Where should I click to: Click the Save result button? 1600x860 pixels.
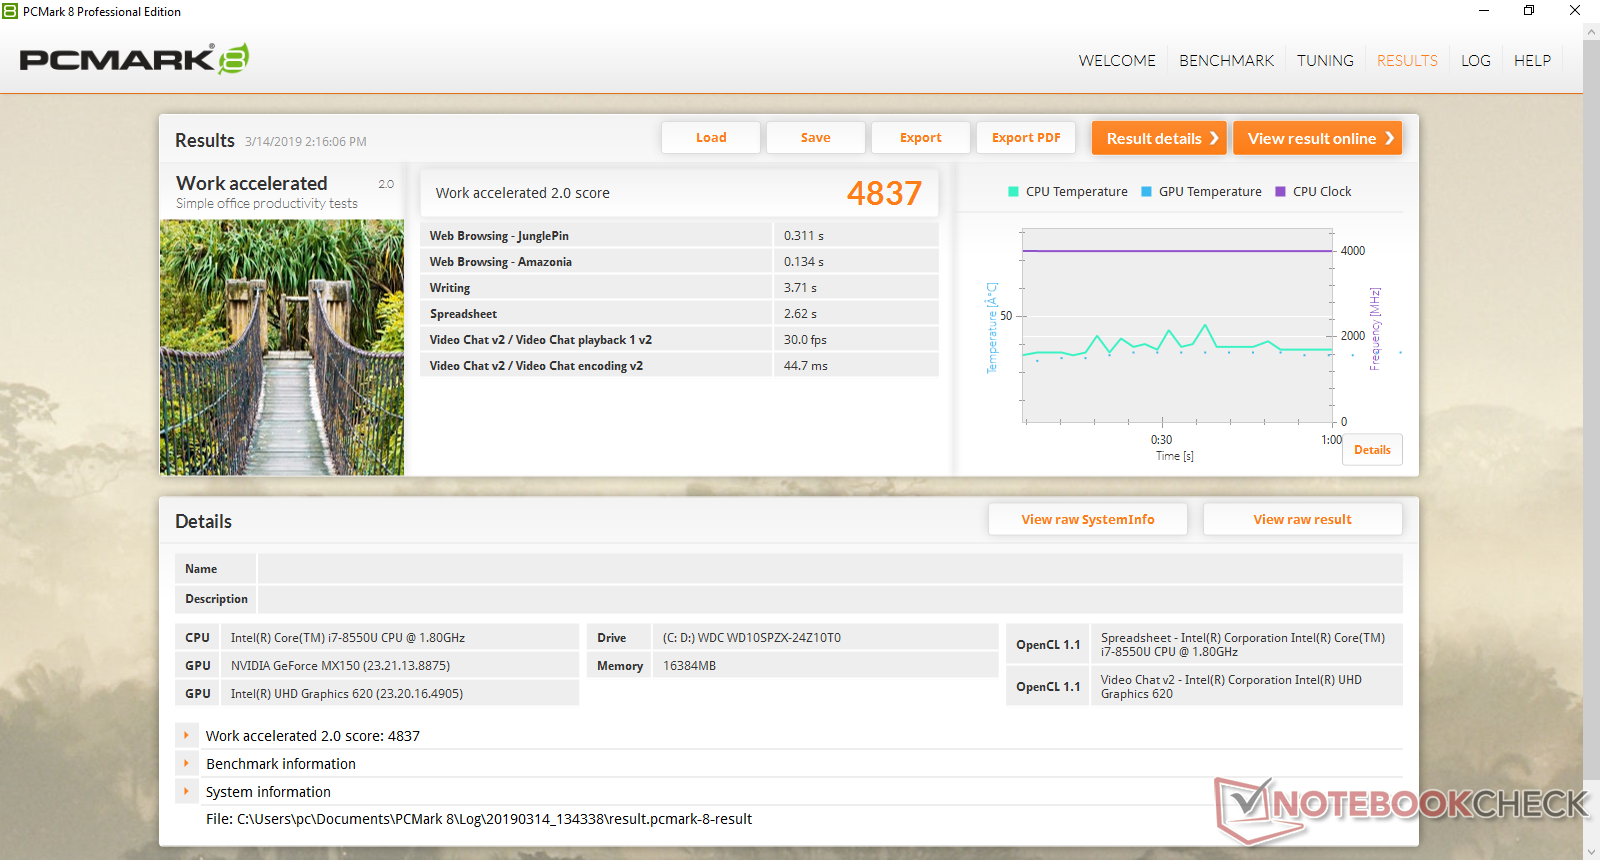click(x=816, y=138)
